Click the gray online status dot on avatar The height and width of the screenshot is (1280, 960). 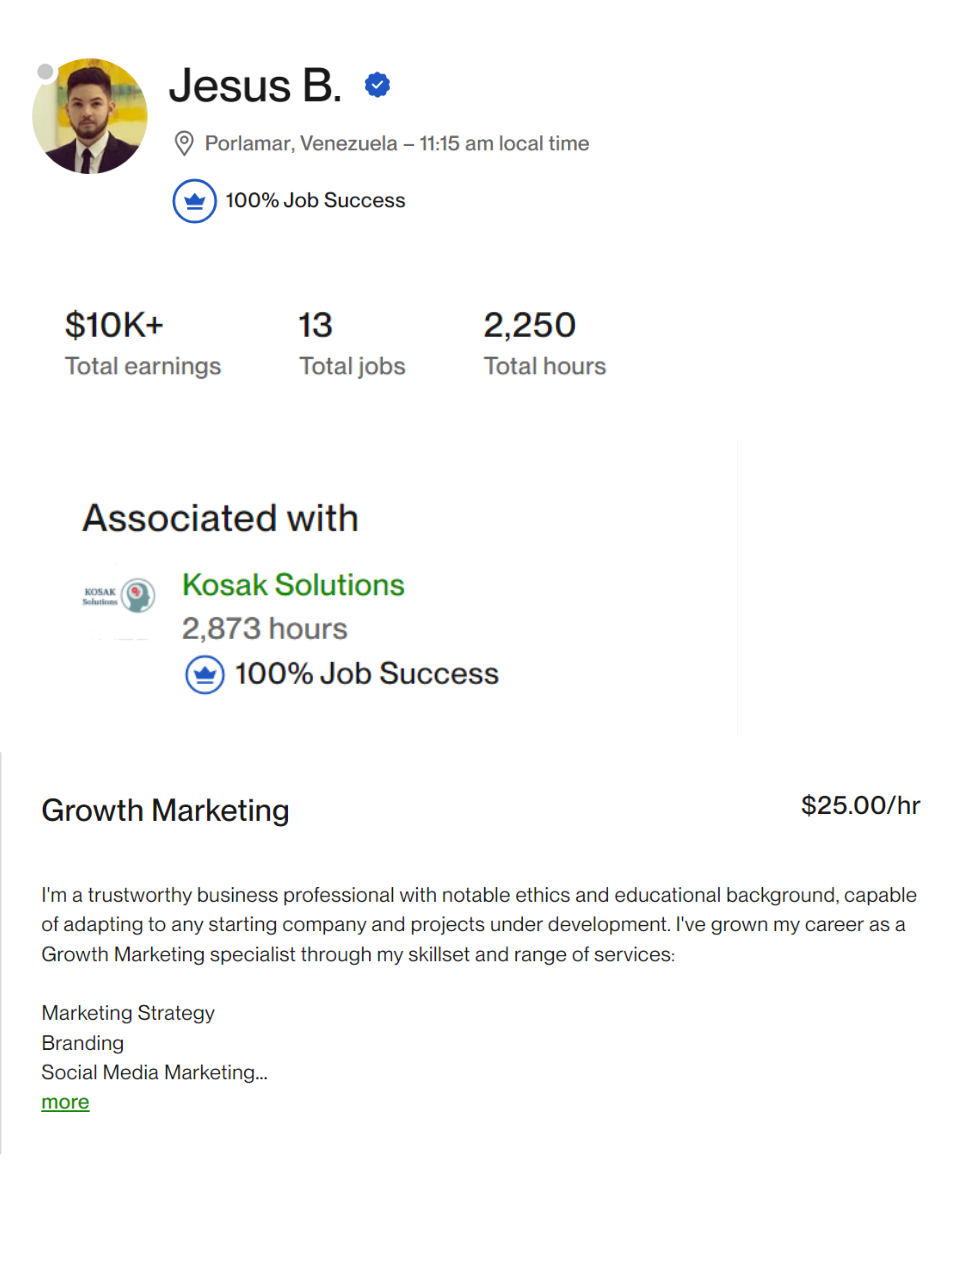(45, 72)
